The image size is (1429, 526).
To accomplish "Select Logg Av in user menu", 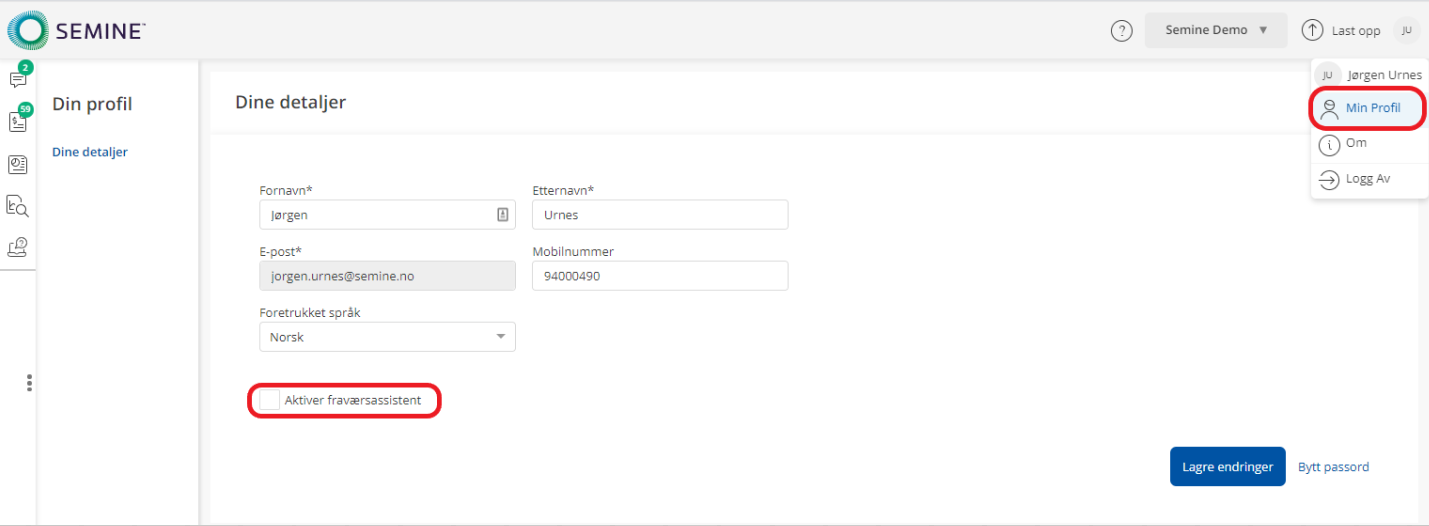I will tap(1366, 179).
